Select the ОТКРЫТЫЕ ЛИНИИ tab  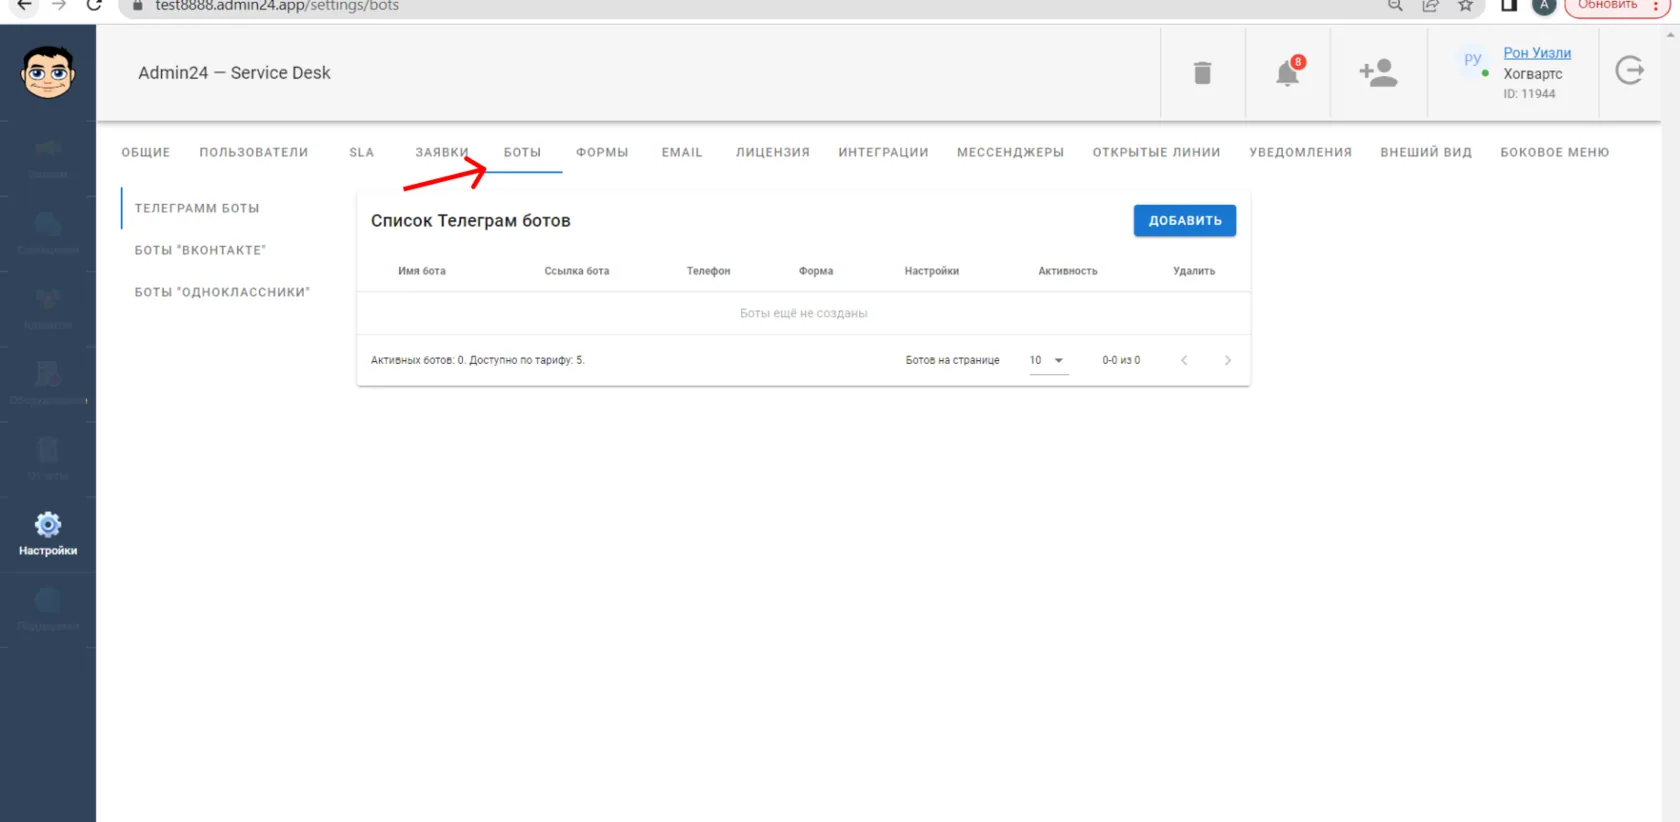(1156, 152)
